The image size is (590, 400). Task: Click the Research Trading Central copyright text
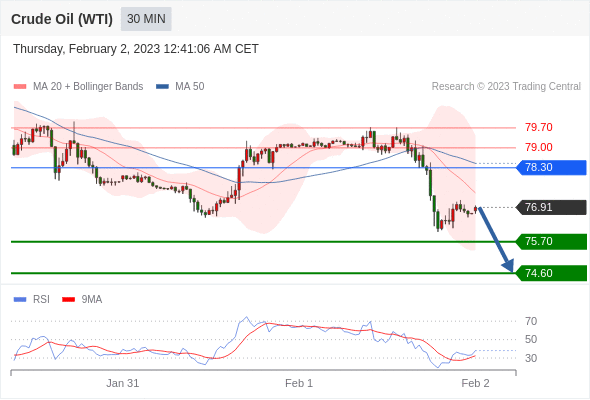click(x=506, y=87)
